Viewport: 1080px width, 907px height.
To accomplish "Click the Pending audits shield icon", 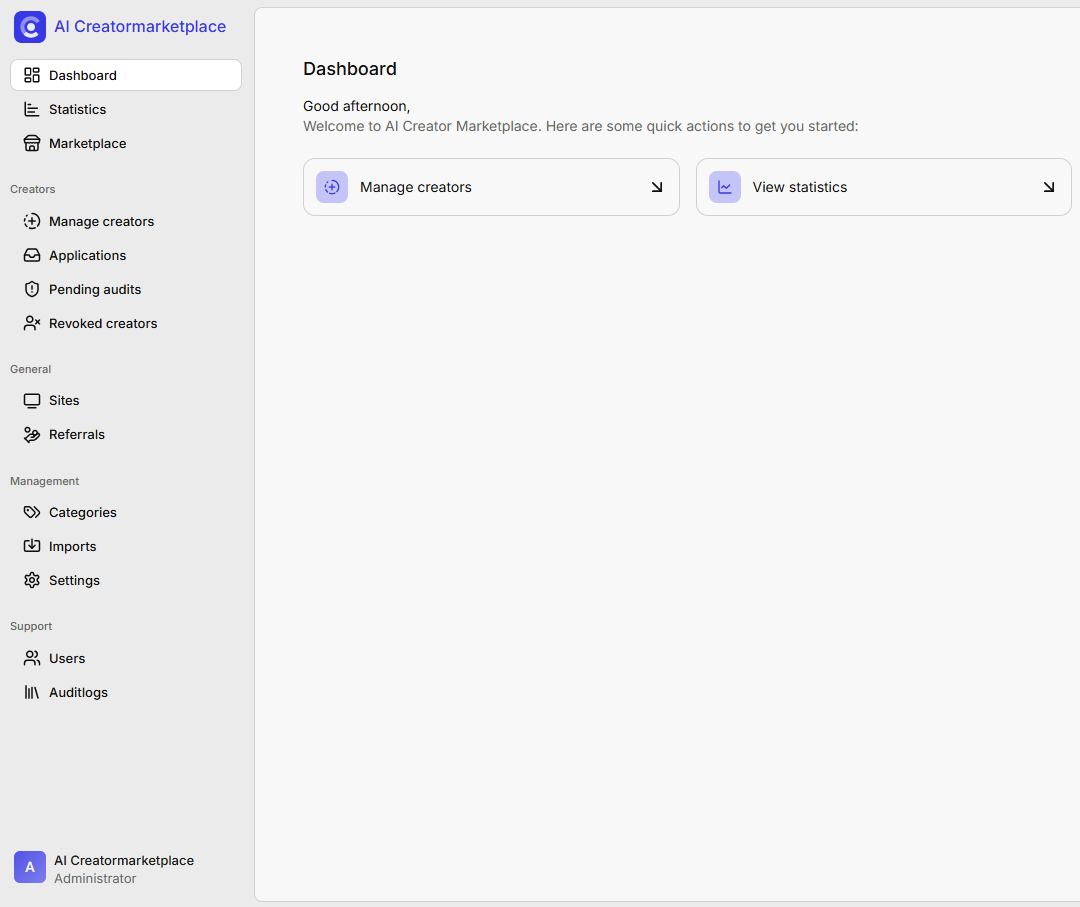I will [x=31, y=289].
